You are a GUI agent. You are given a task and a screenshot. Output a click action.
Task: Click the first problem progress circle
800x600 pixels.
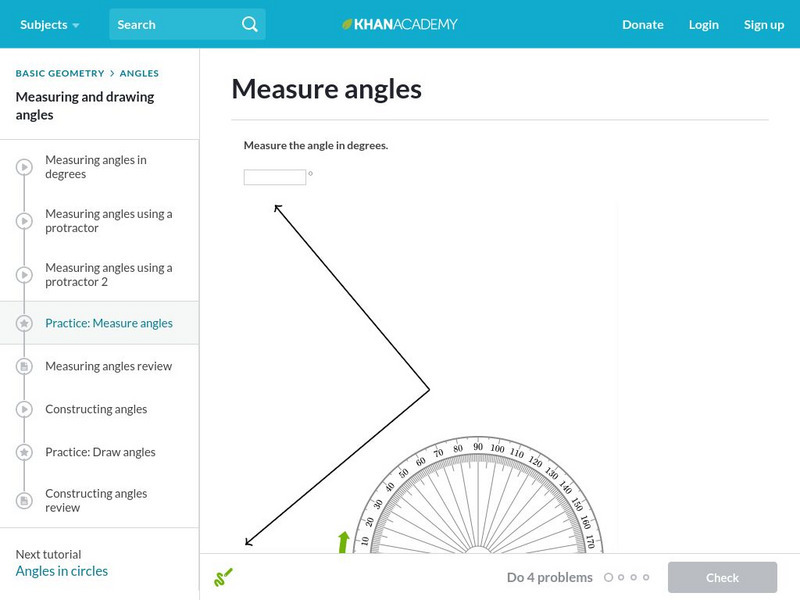coord(609,577)
